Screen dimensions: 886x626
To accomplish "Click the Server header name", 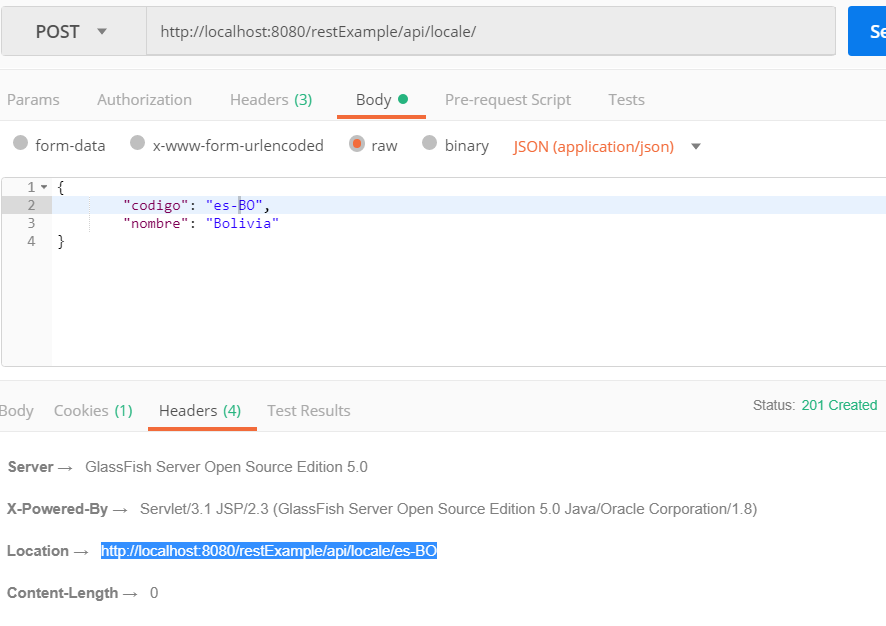I will pyautogui.click(x=31, y=467).
